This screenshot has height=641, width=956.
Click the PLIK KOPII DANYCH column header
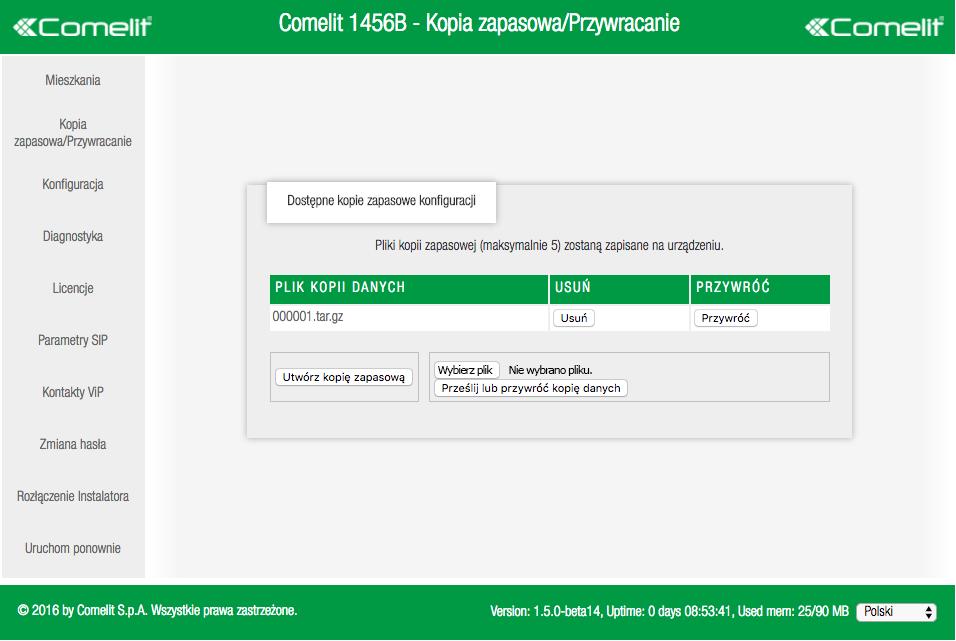click(x=408, y=288)
